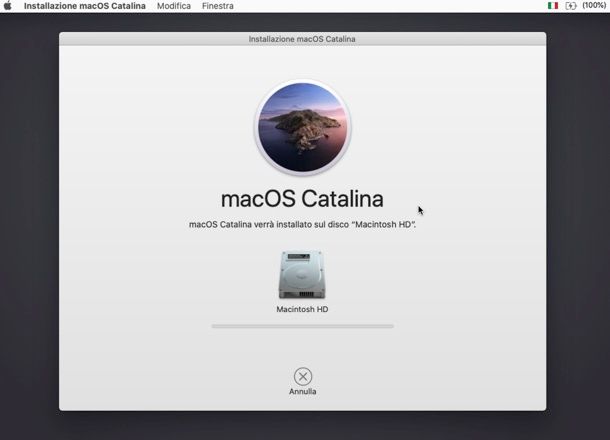Click the installation progress bar
The height and width of the screenshot is (440, 610).
click(x=303, y=326)
